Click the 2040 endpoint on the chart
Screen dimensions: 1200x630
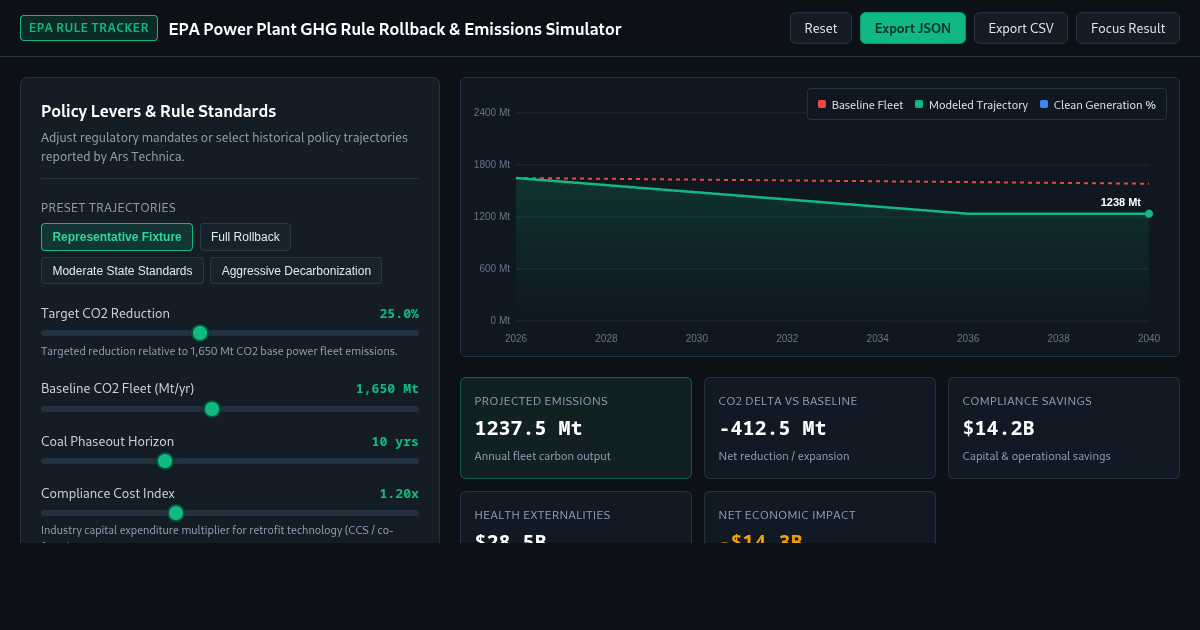click(1149, 214)
